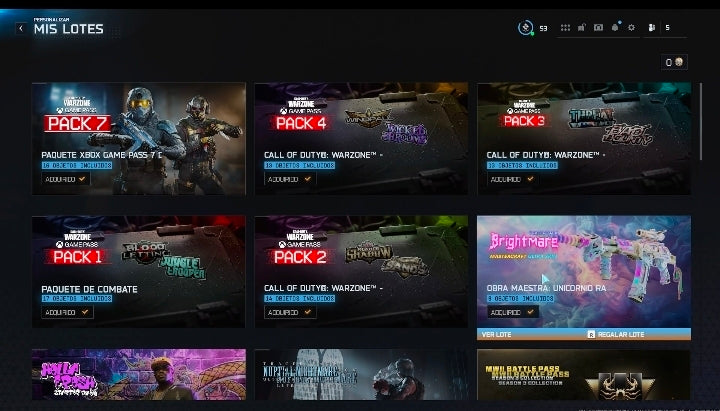Click the Adquirido badge on the Brightmare card

[512, 312]
